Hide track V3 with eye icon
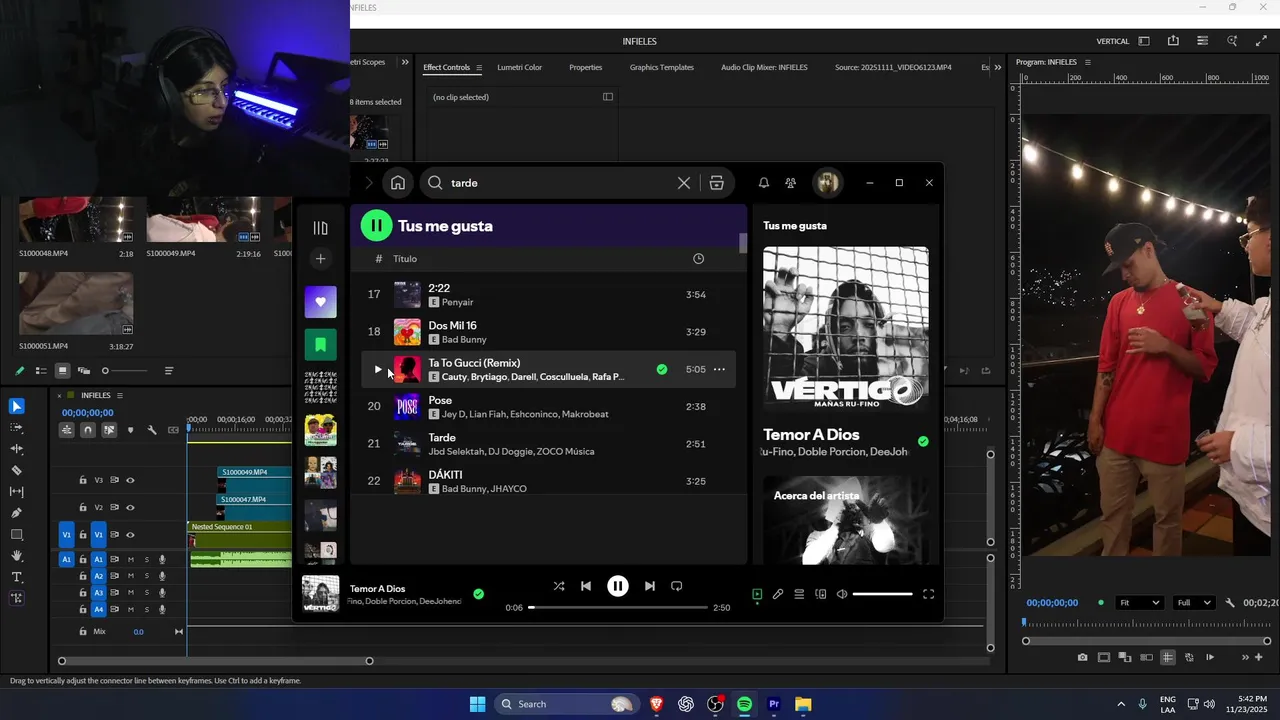Image resolution: width=1280 pixels, height=720 pixels. (x=130, y=480)
